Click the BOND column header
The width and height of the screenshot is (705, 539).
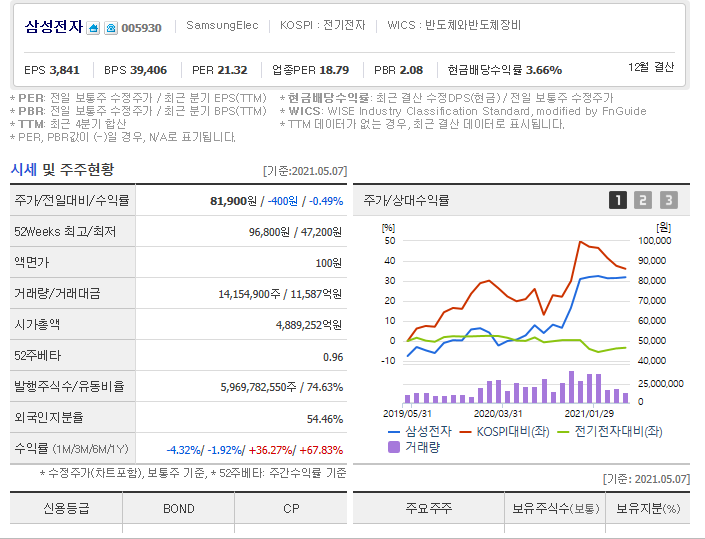[x=178, y=508]
